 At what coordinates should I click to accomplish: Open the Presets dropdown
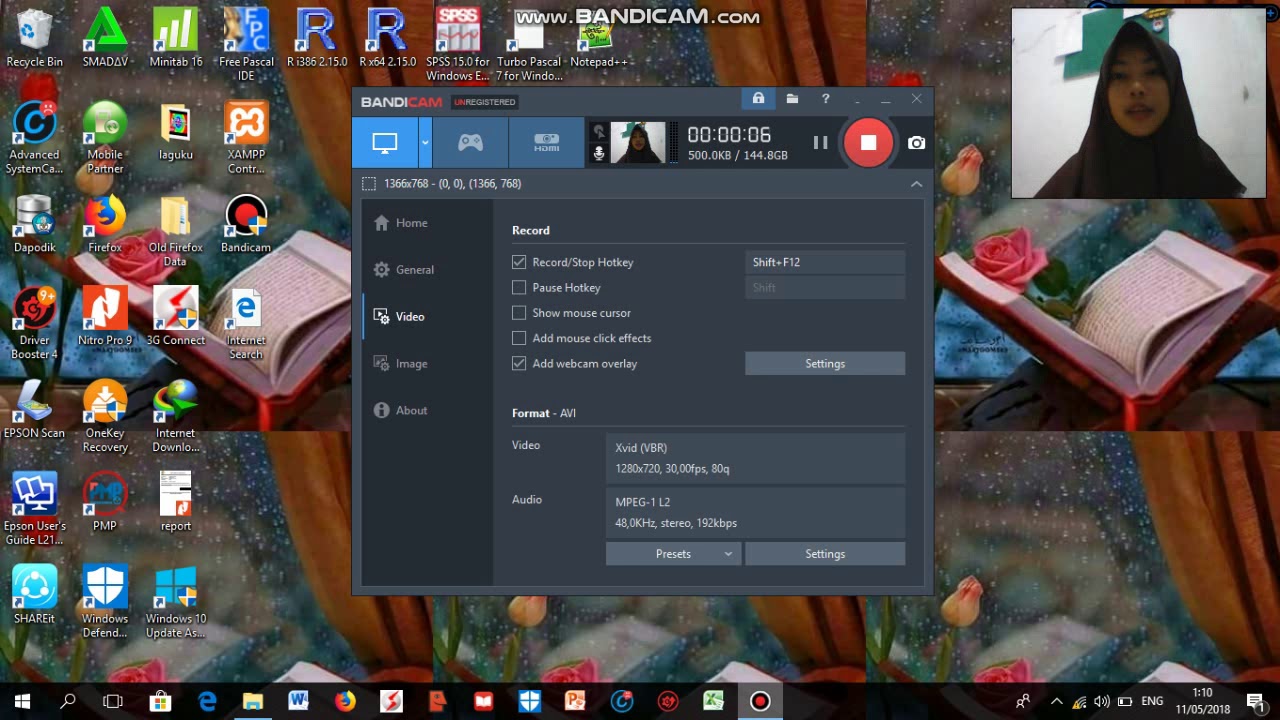pyautogui.click(x=673, y=554)
